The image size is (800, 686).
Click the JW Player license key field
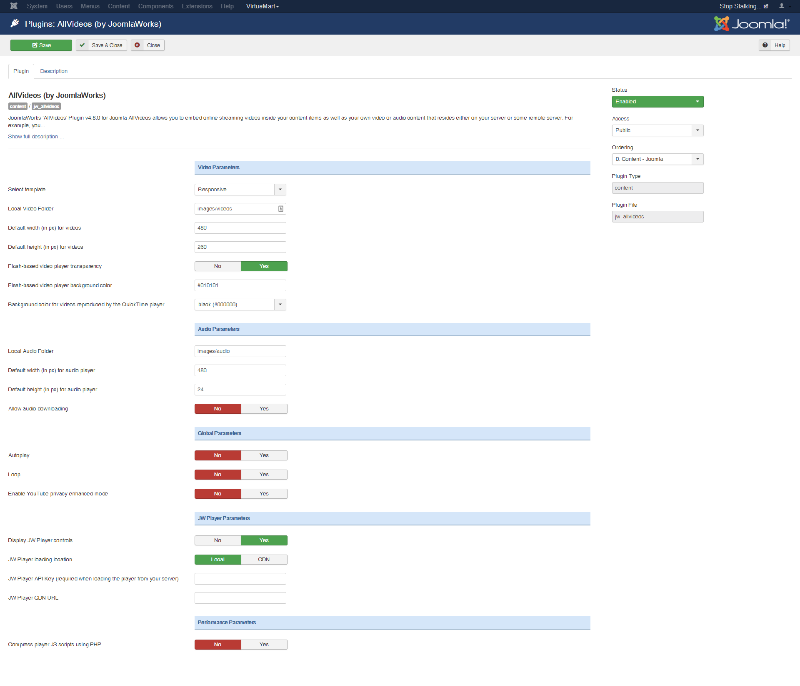click(x=240, y=579)
